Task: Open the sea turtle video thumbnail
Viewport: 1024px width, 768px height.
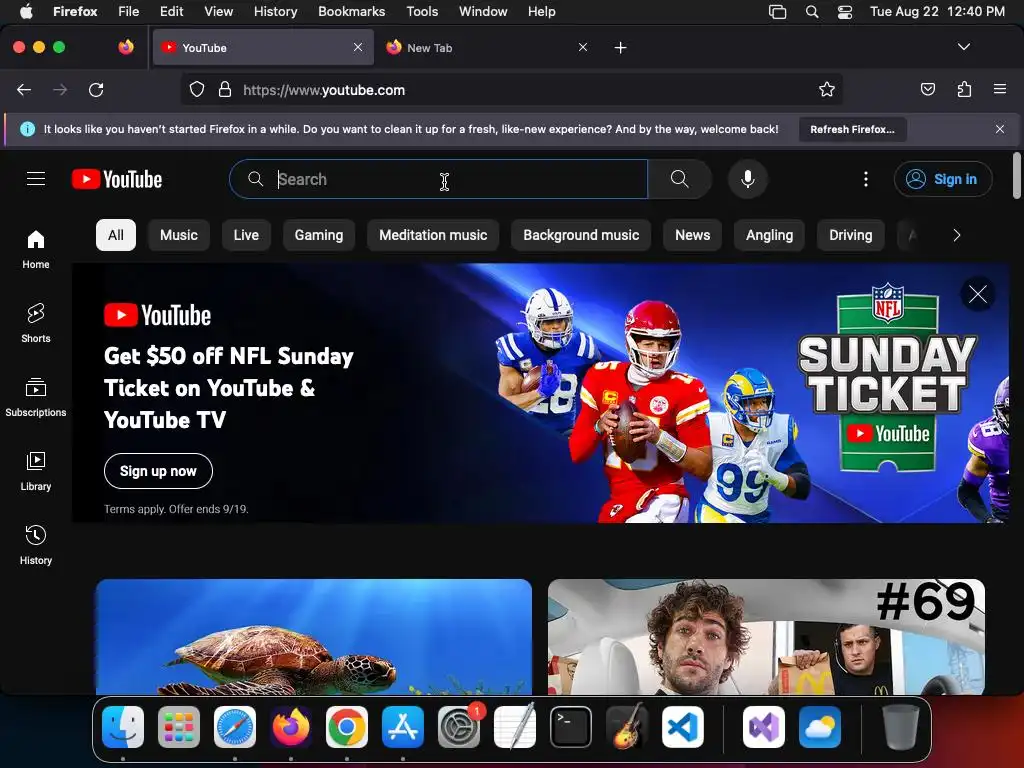Action: [x=313, y=637]
